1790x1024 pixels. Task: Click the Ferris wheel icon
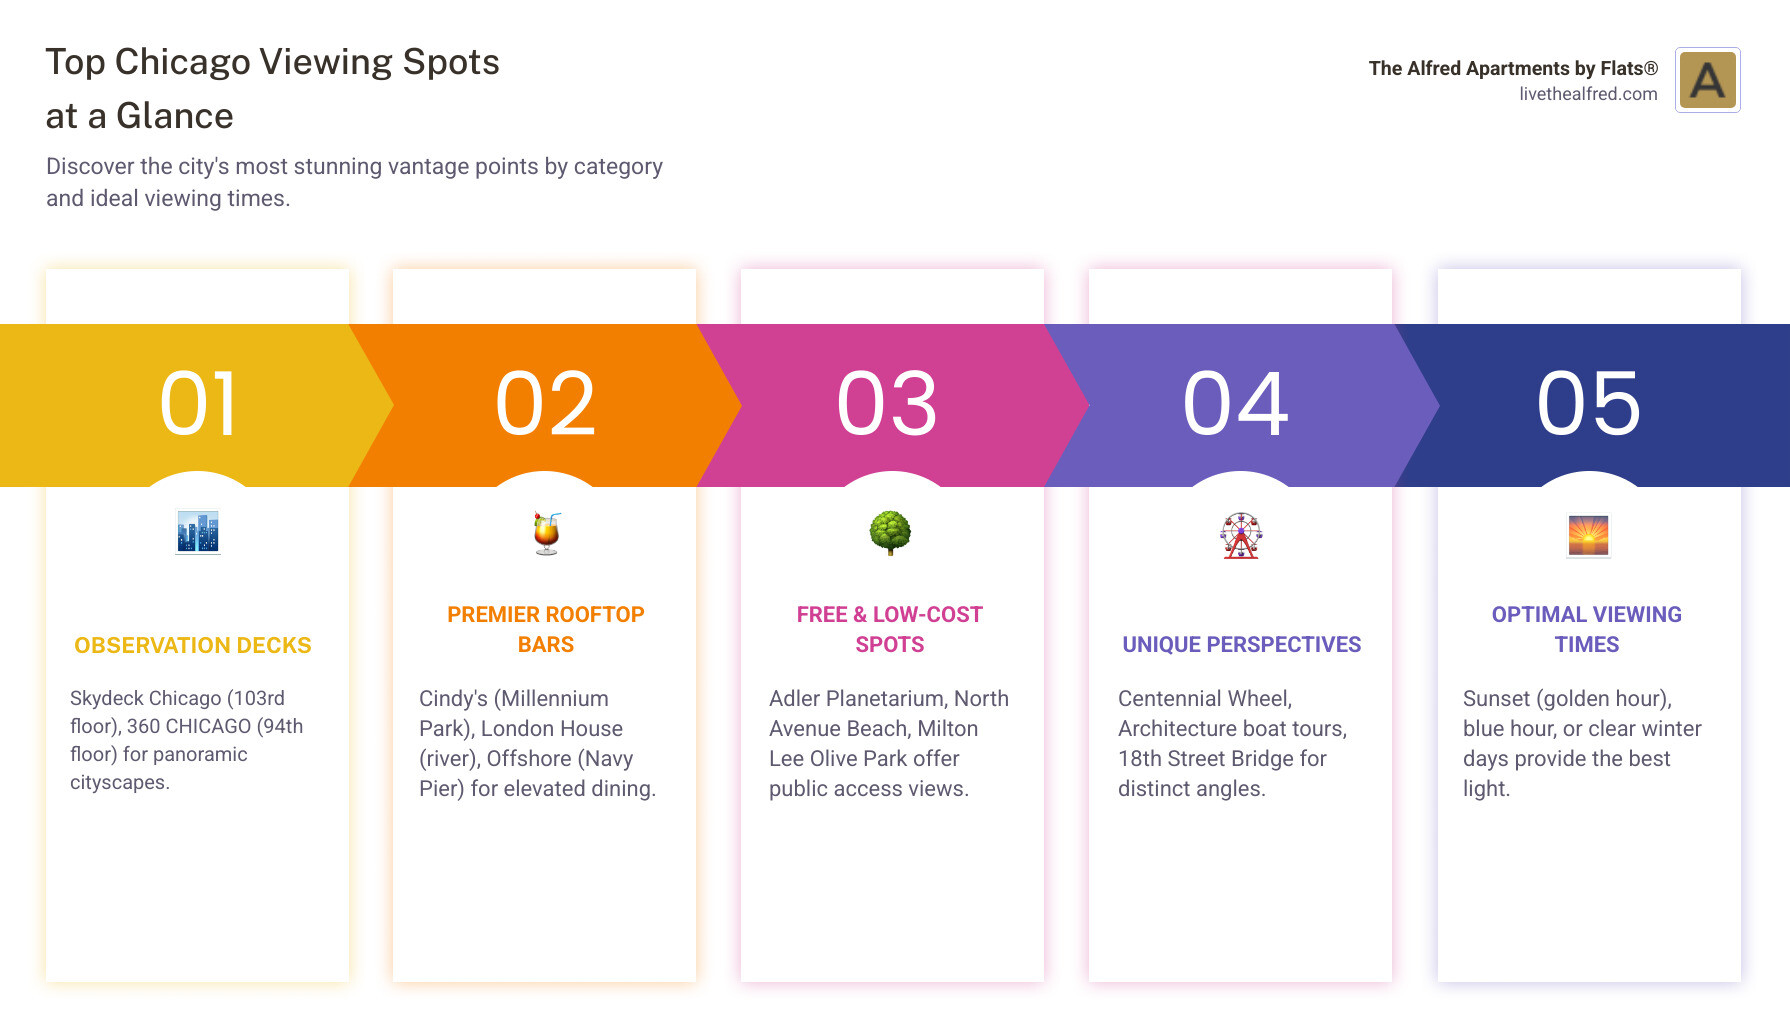[x=1241, y=535]
